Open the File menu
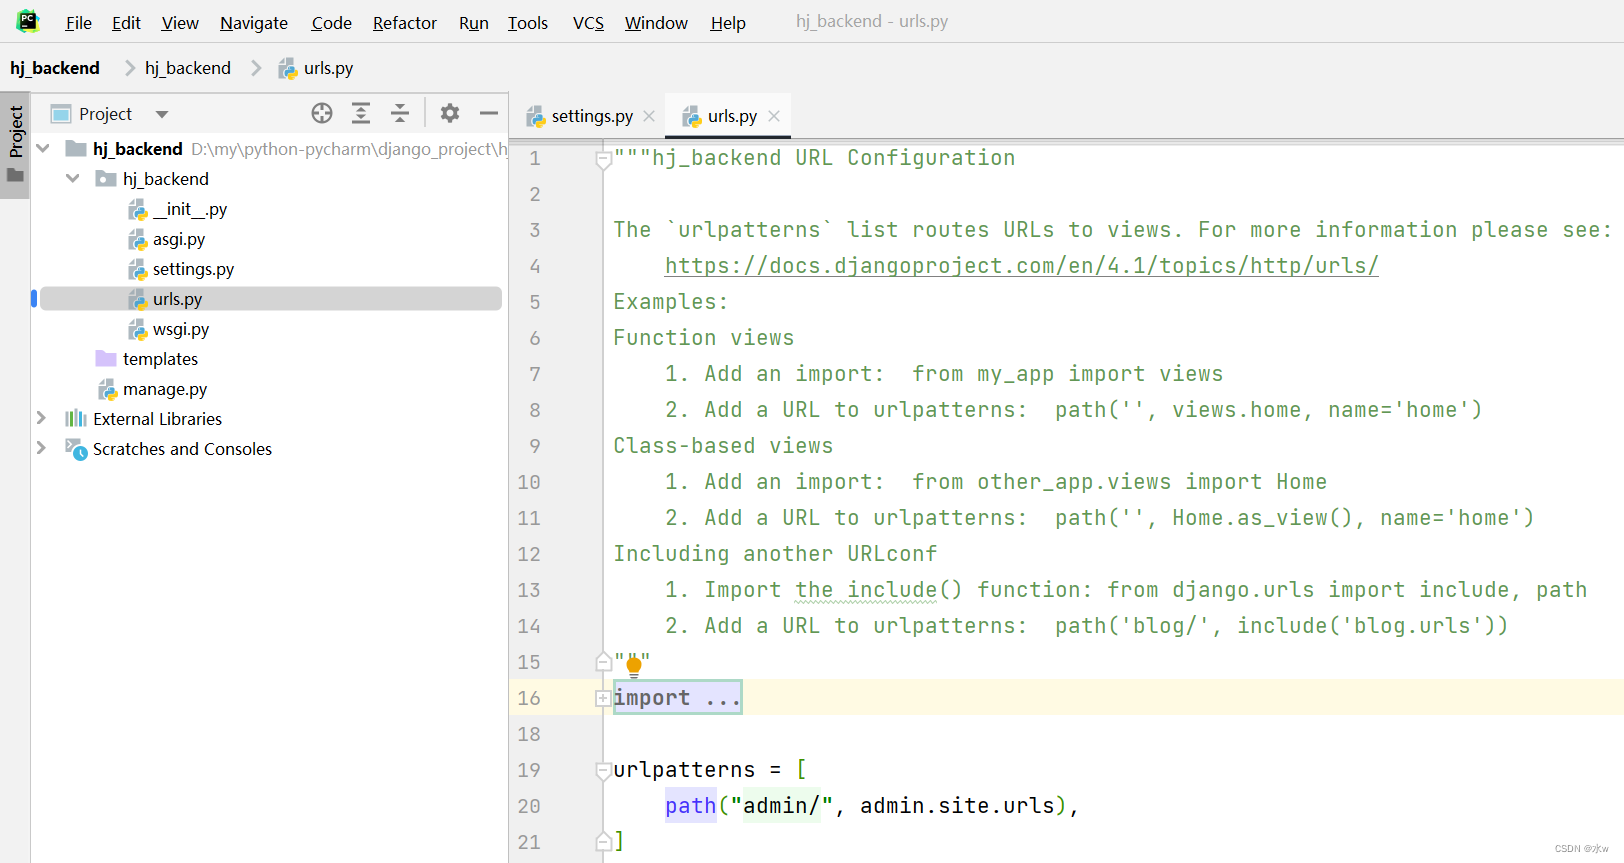 (x=78, y=22)
